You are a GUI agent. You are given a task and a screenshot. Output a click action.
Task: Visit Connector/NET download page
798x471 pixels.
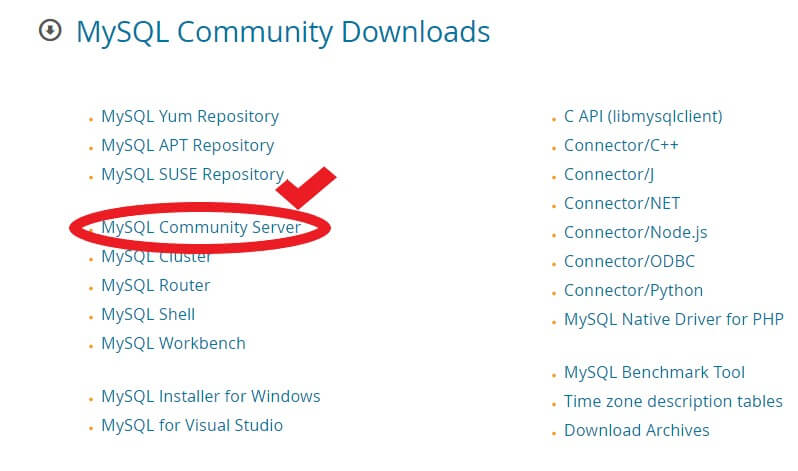coord(622,204)
